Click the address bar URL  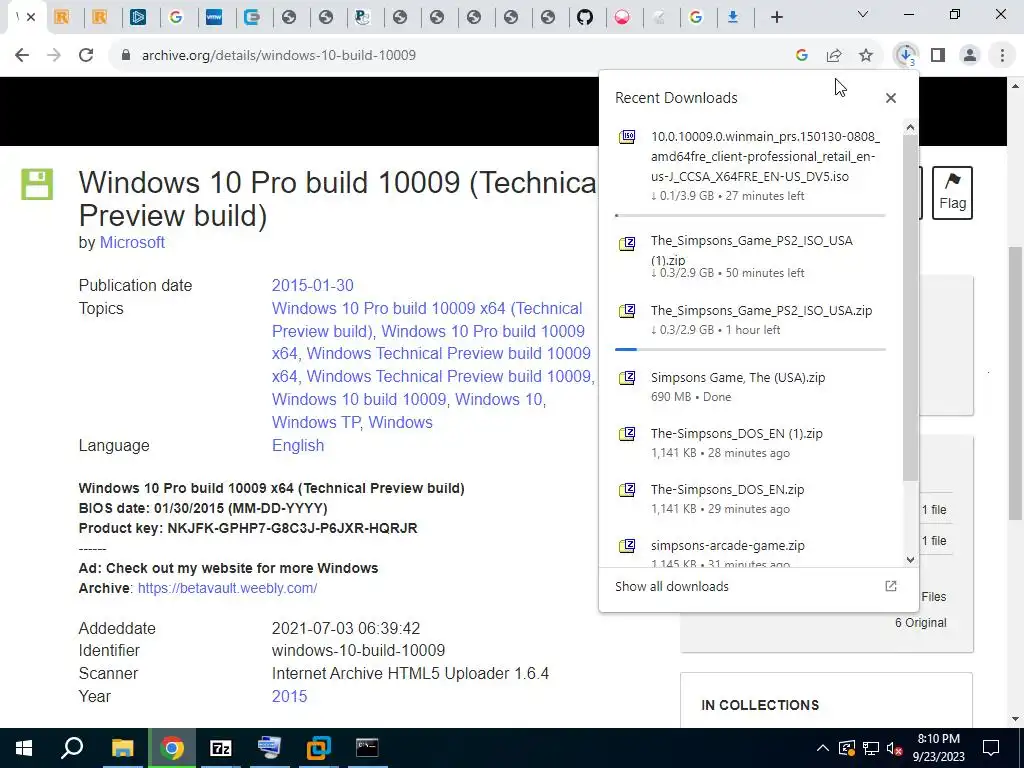coord(279,55)
